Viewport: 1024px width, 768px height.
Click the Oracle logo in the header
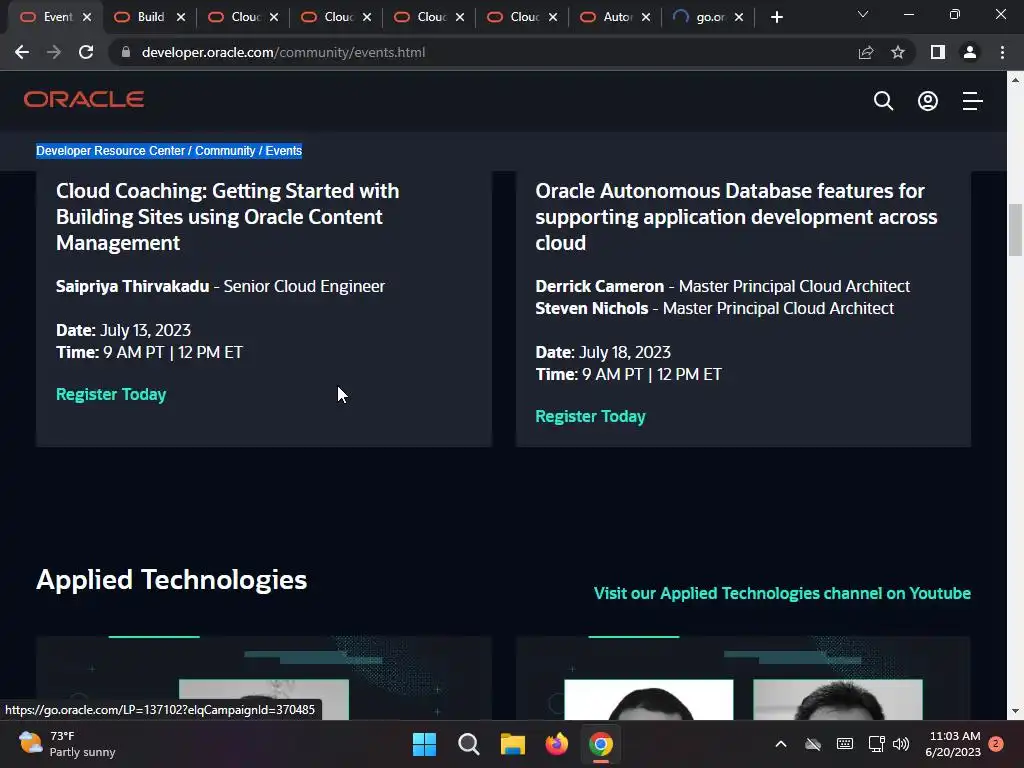coord(84,99)
